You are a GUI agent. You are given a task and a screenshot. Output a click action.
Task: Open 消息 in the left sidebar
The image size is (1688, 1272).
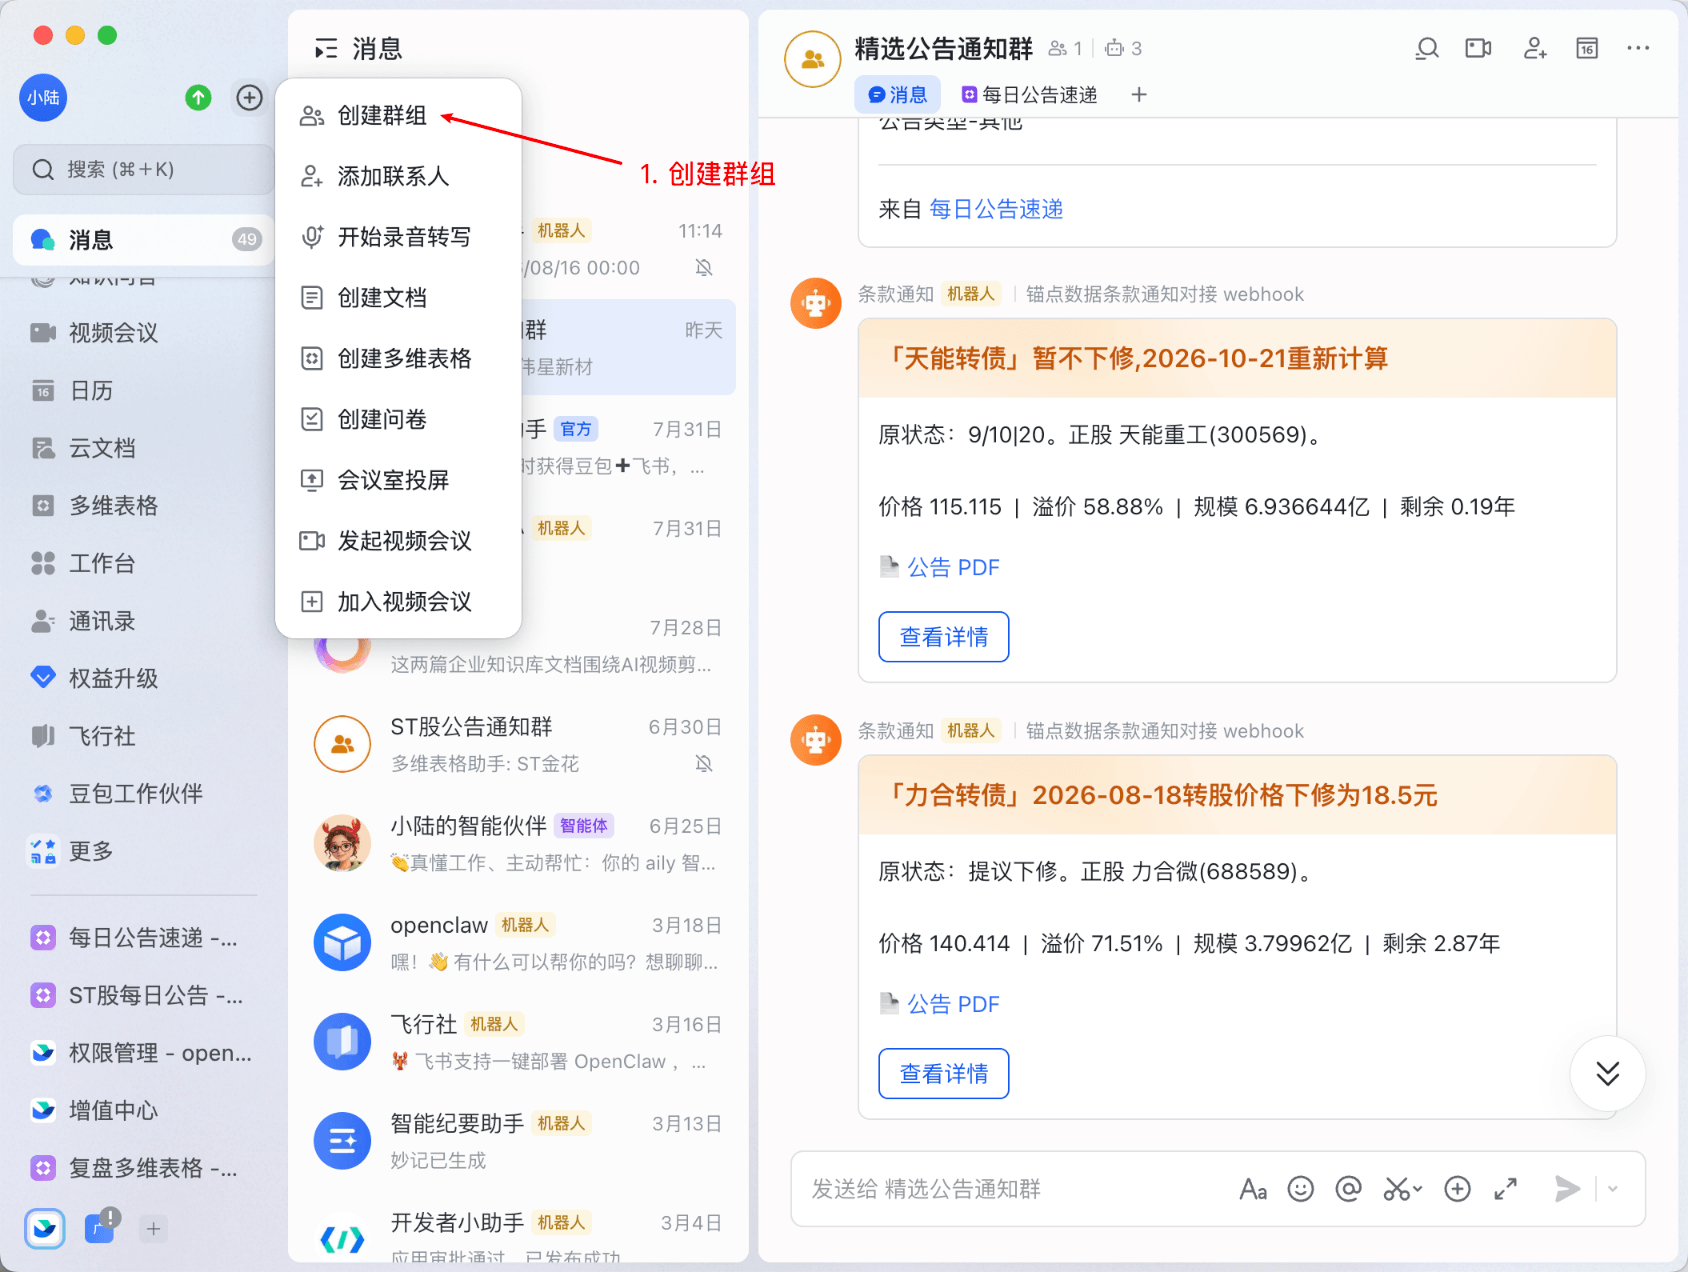point(143,240)
